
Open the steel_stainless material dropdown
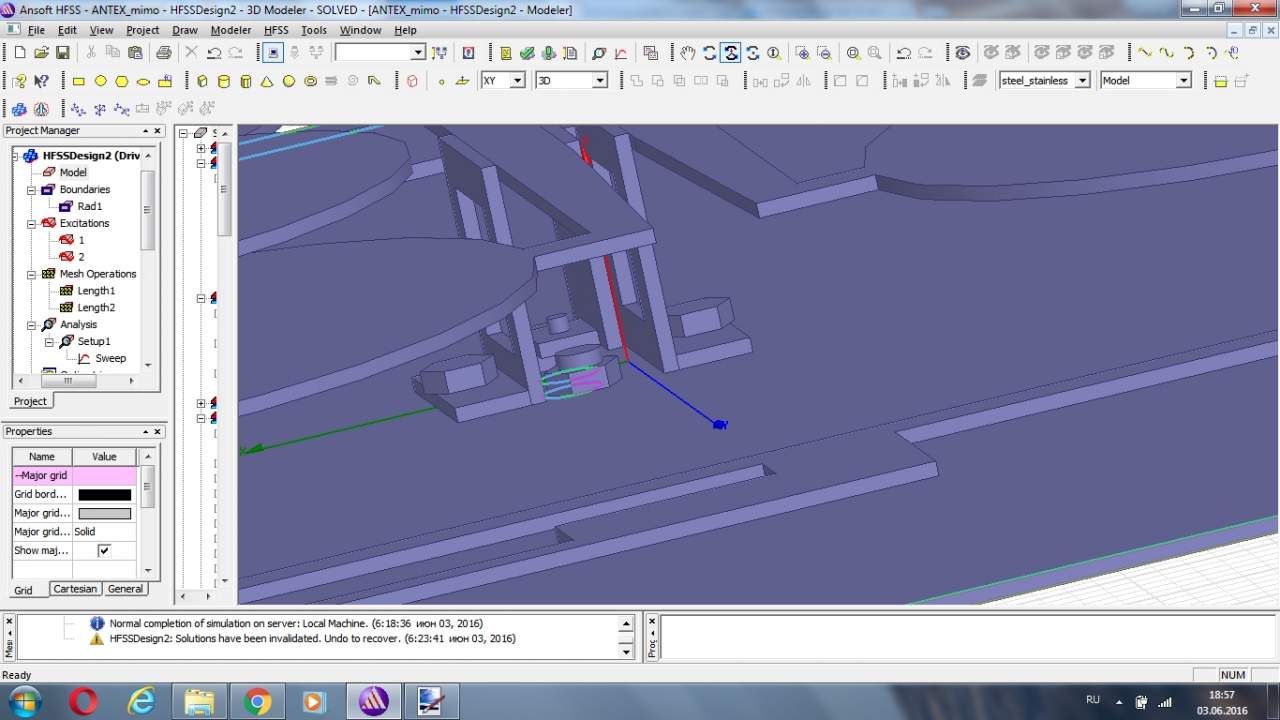1082,81
